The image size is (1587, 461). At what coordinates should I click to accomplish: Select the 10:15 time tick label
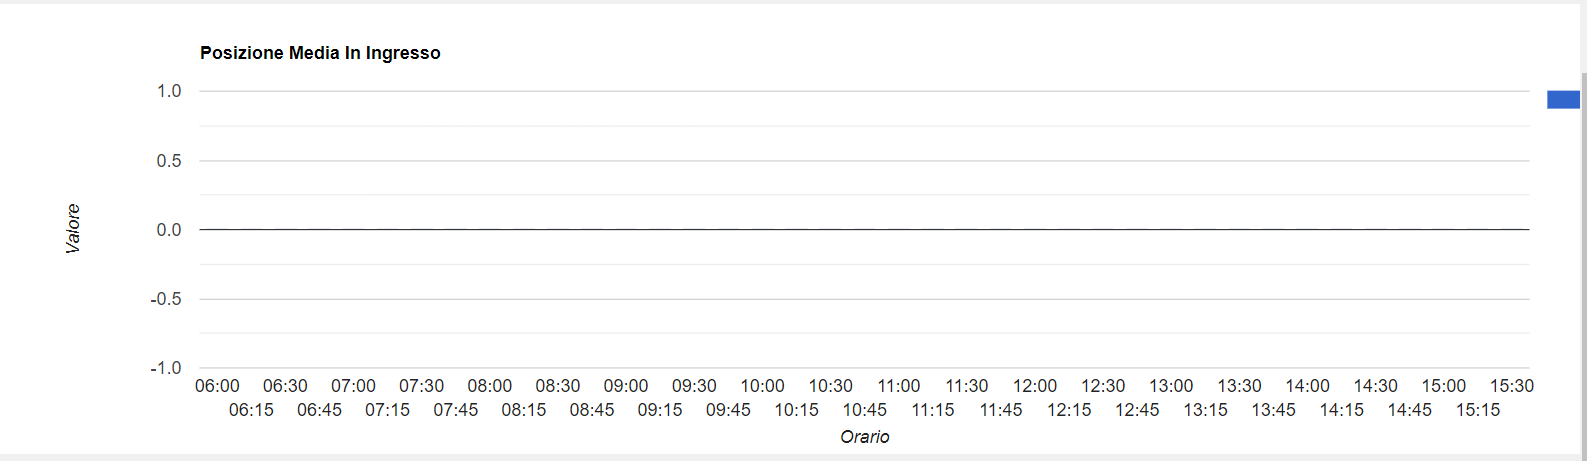(796, 410)
